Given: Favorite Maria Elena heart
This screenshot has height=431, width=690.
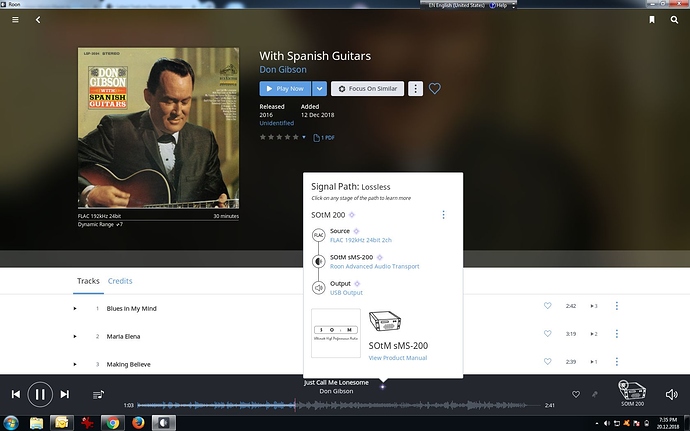Looking at the screenshot, I should (547, 333).
